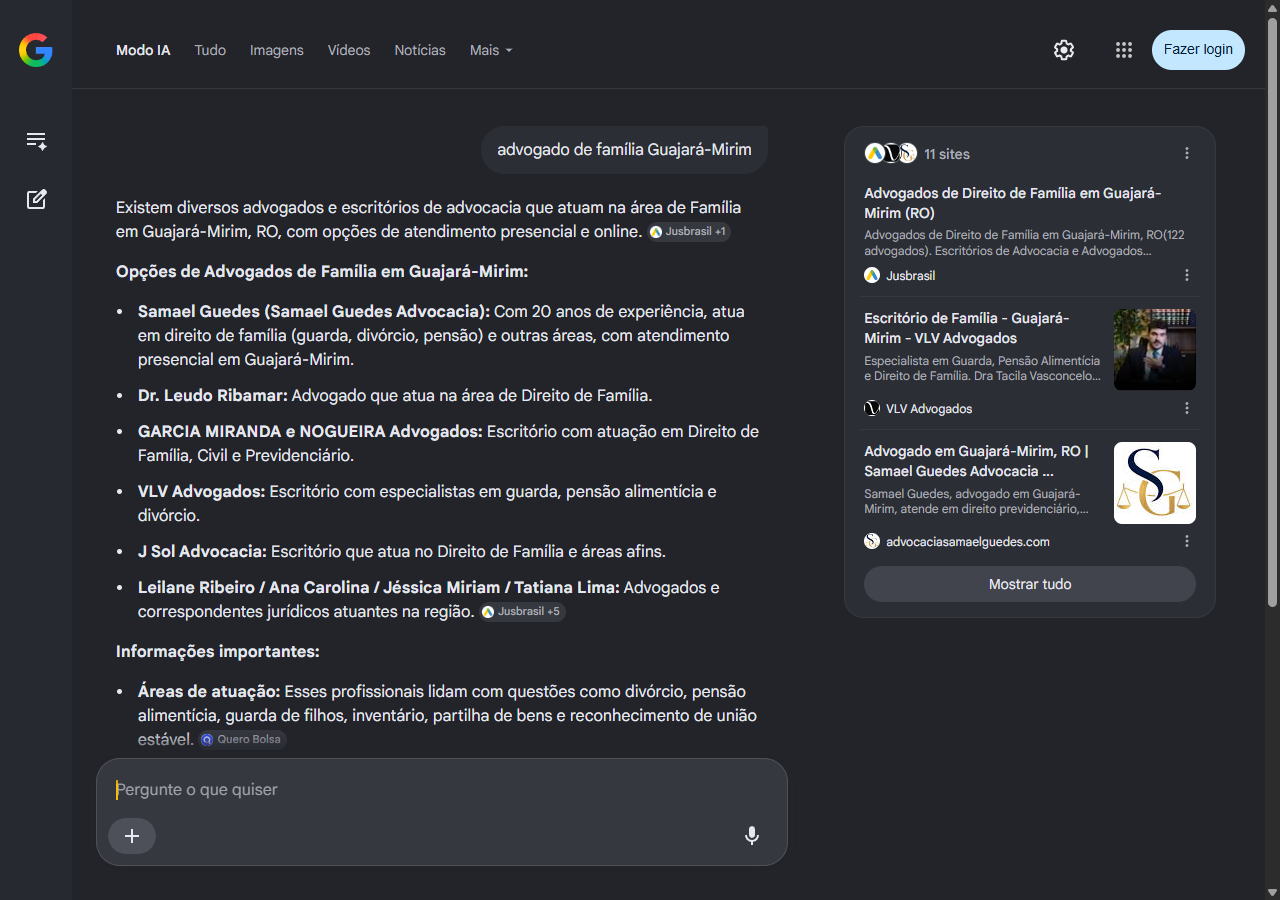
Task: Click the VLV Advogados favicon in the source row
Action: click(872, 408)
